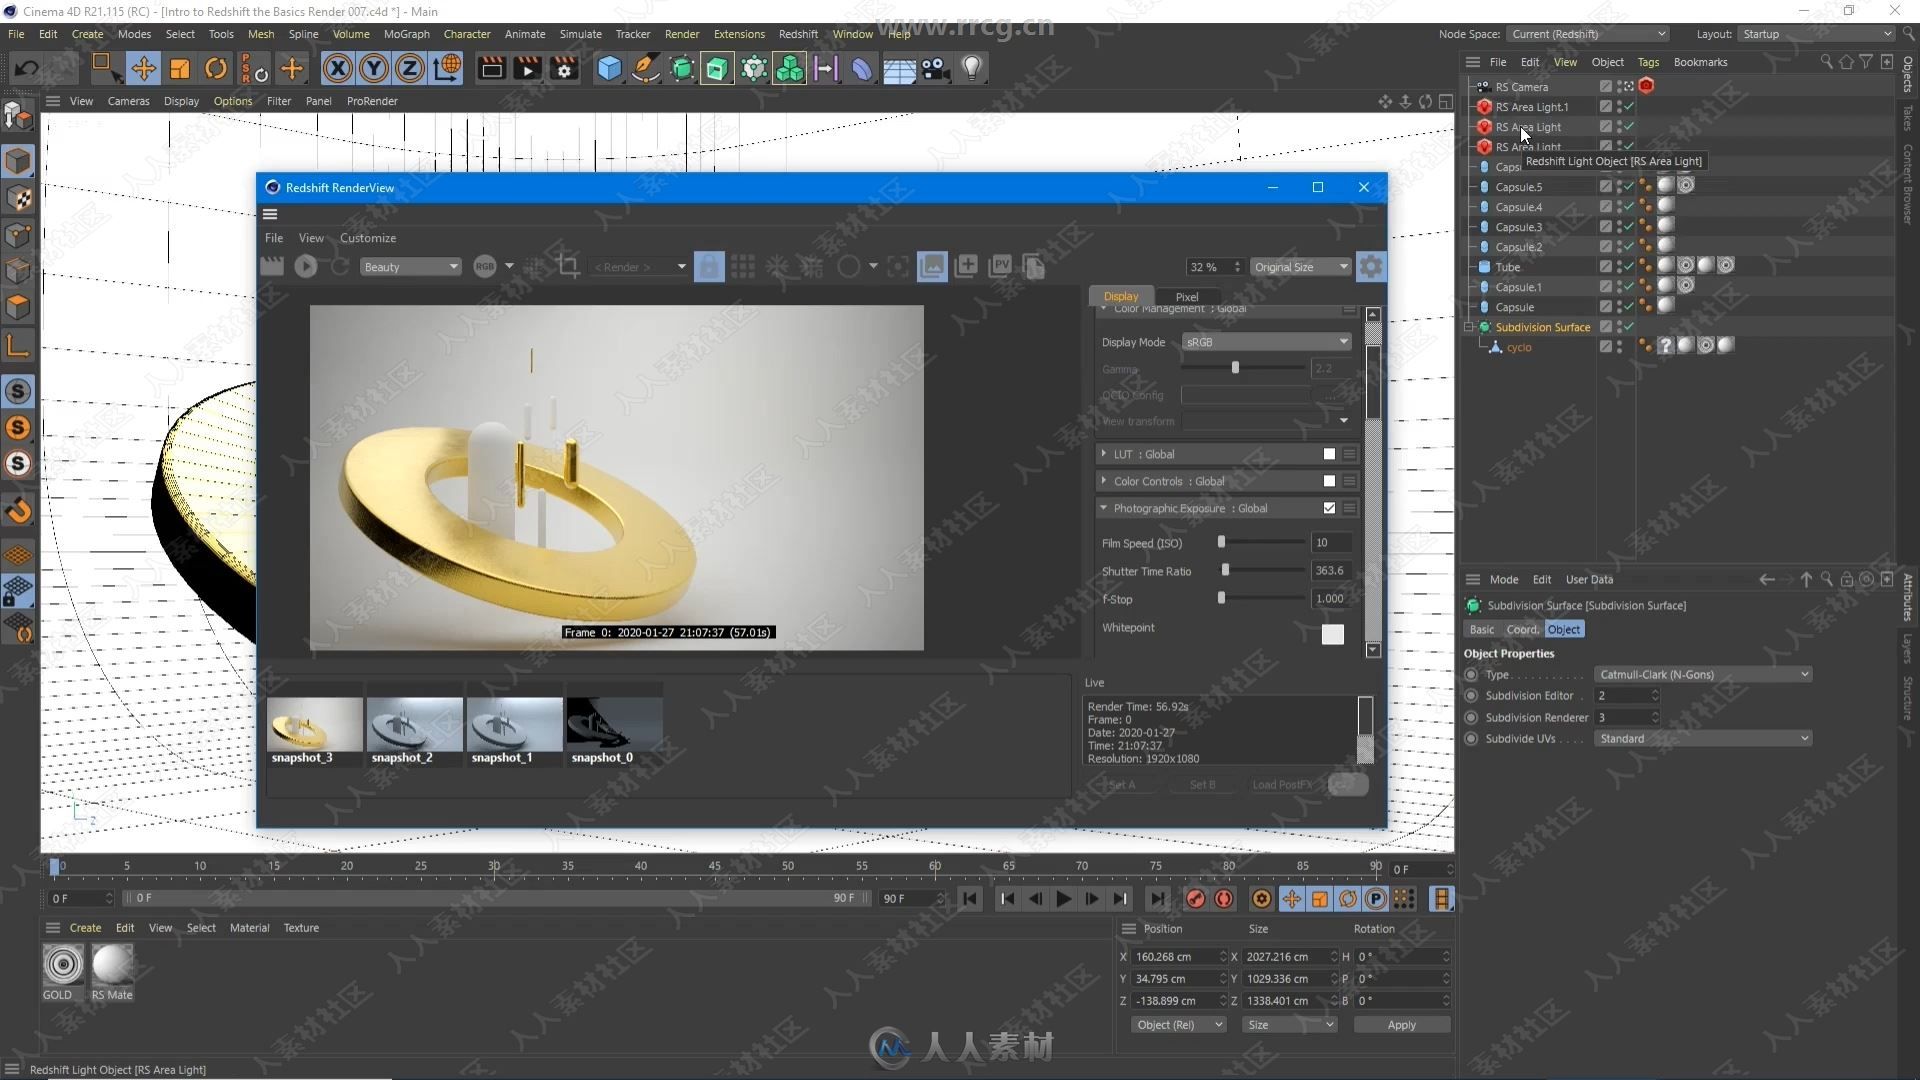Select the RS Mate material thumbnail

pyautogui.click(x=112, y=965)
